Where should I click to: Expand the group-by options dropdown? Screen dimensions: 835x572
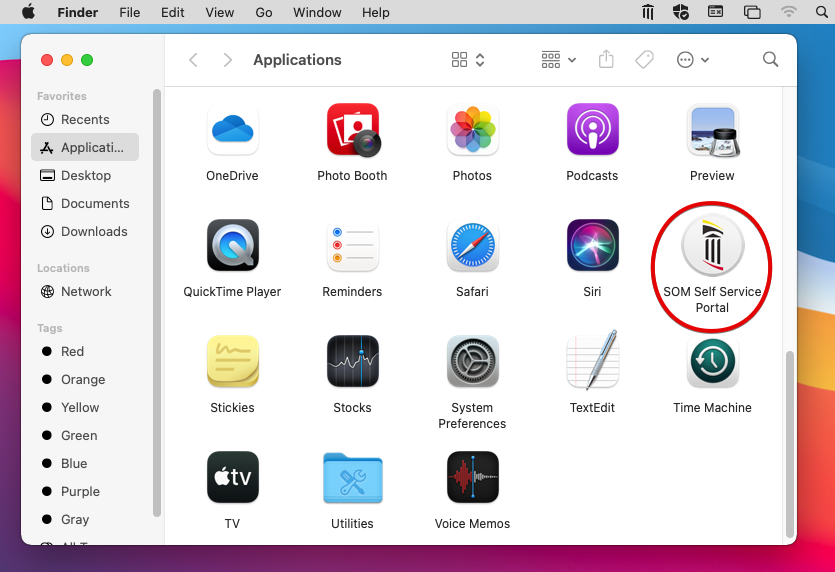click(x=558, y=60)
